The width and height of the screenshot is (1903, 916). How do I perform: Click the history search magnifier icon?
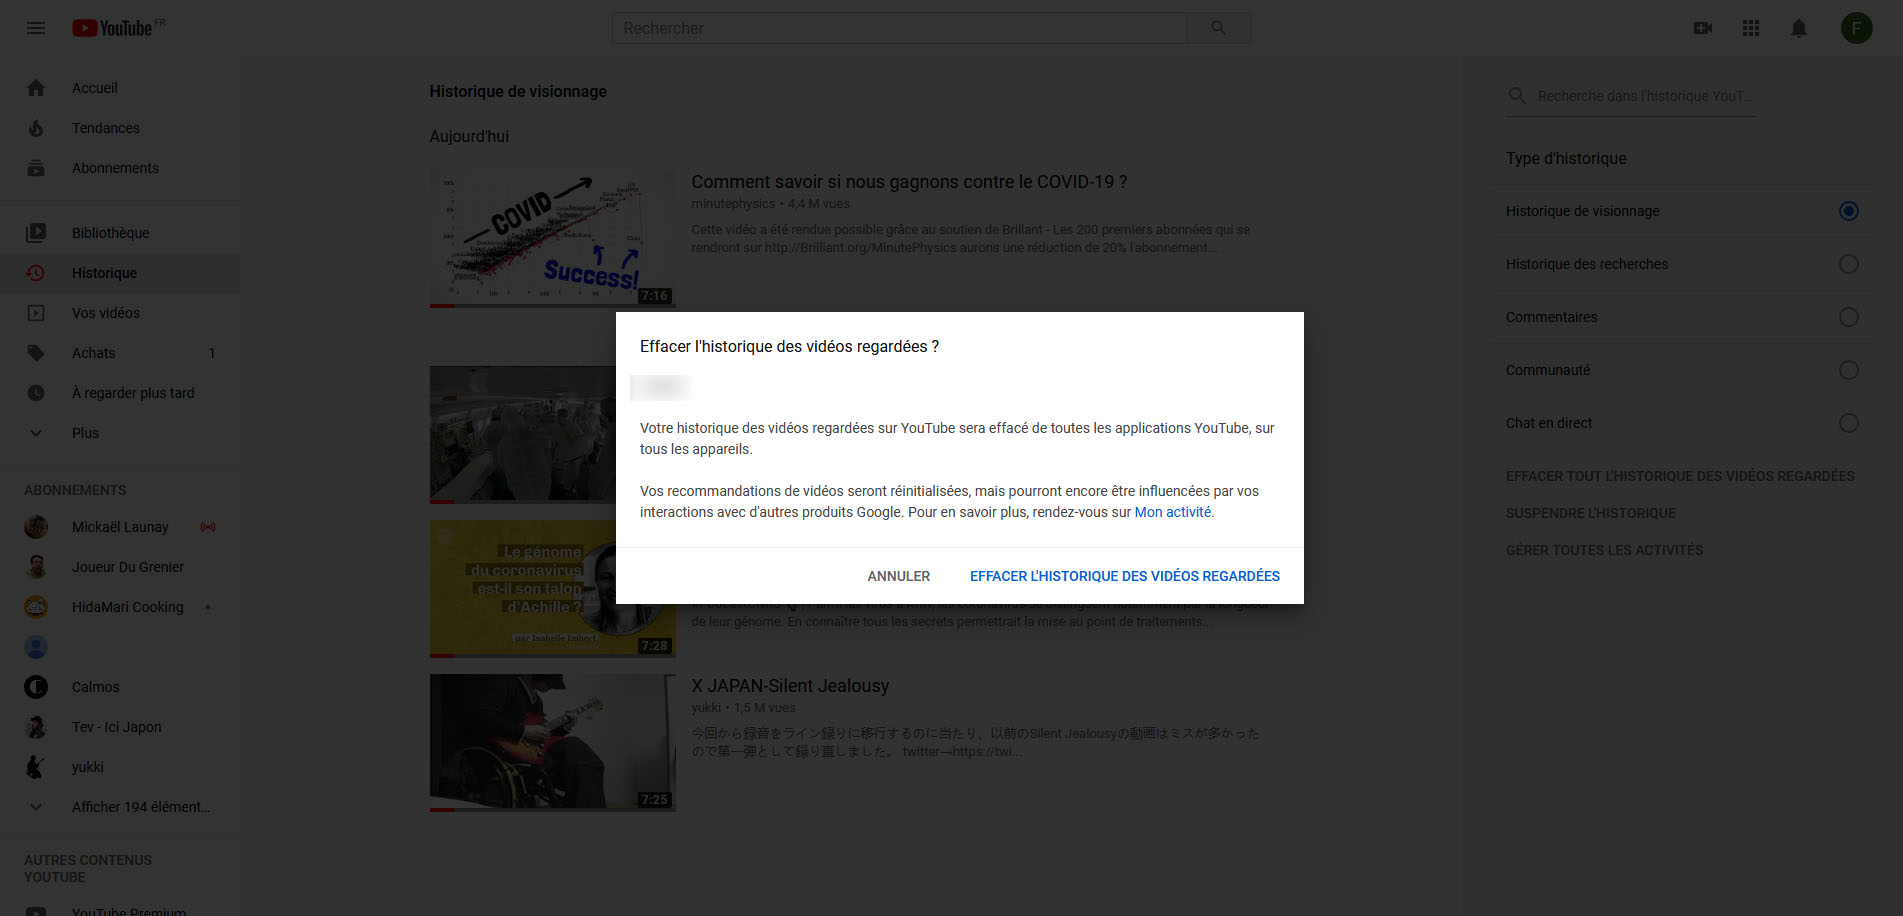[1517, 96]
